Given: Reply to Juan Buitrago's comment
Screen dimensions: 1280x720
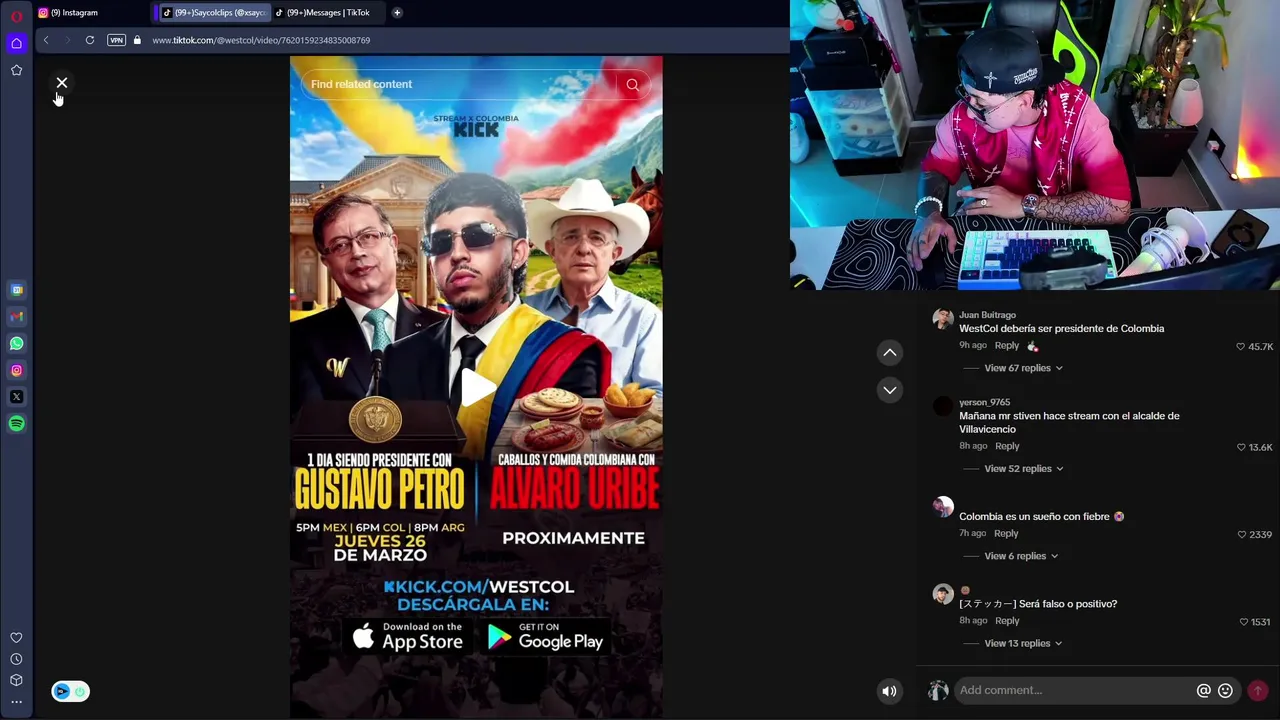Looking at the screenshot, I should pyautogui.click(x=1006, y=346).
